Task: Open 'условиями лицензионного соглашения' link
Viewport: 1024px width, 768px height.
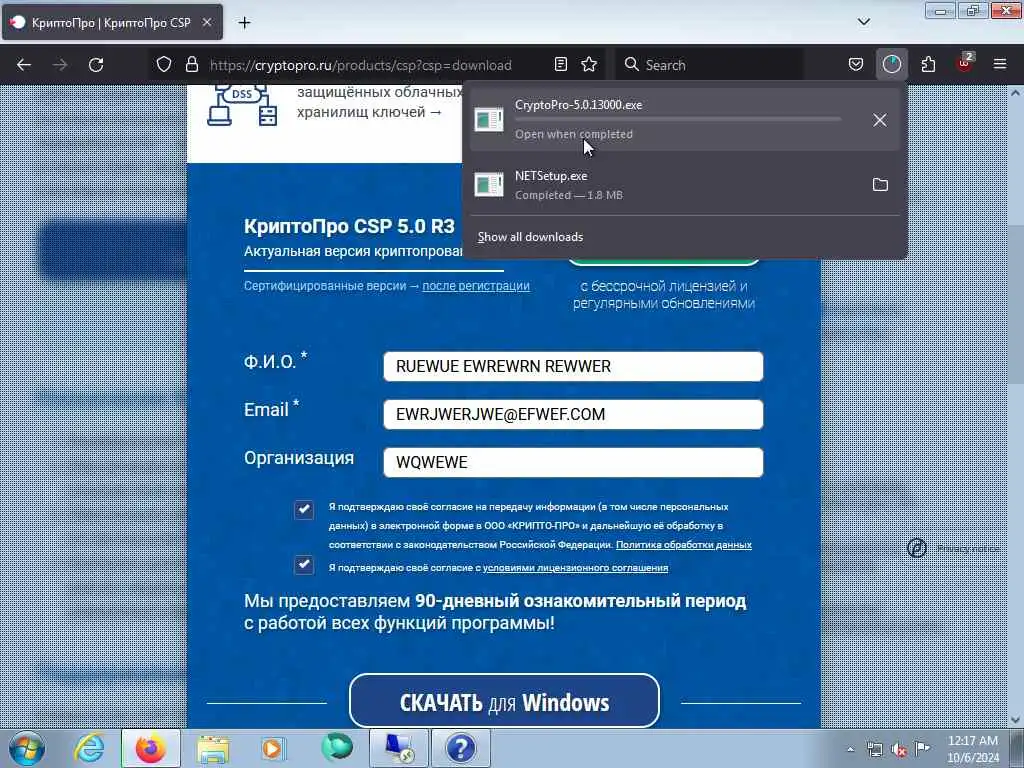Action: tap(575, 568)
